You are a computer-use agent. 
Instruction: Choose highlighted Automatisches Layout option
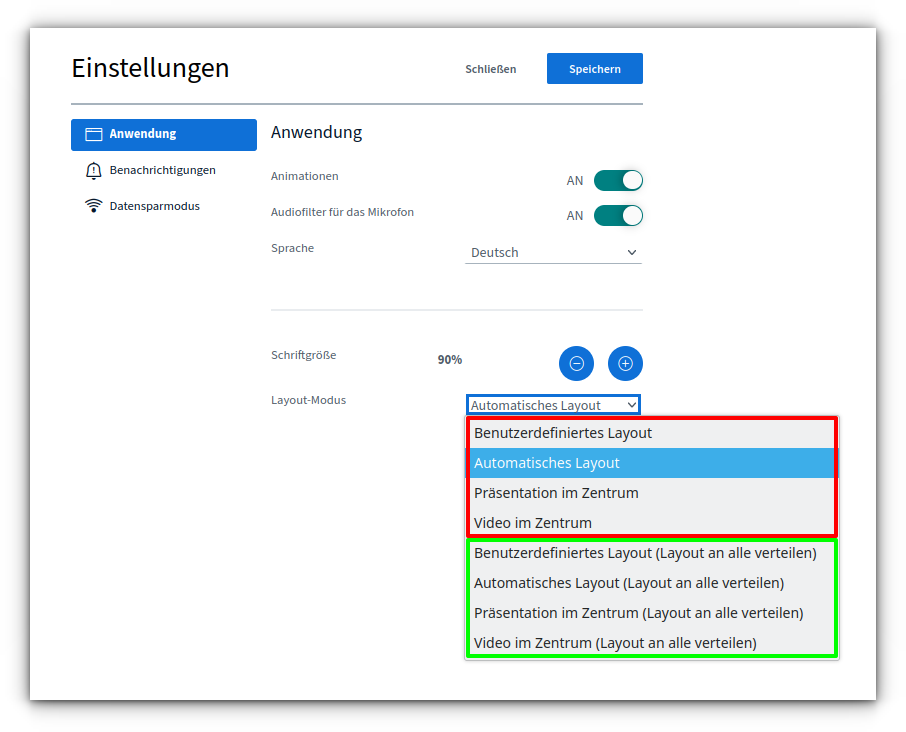[546, 463]
